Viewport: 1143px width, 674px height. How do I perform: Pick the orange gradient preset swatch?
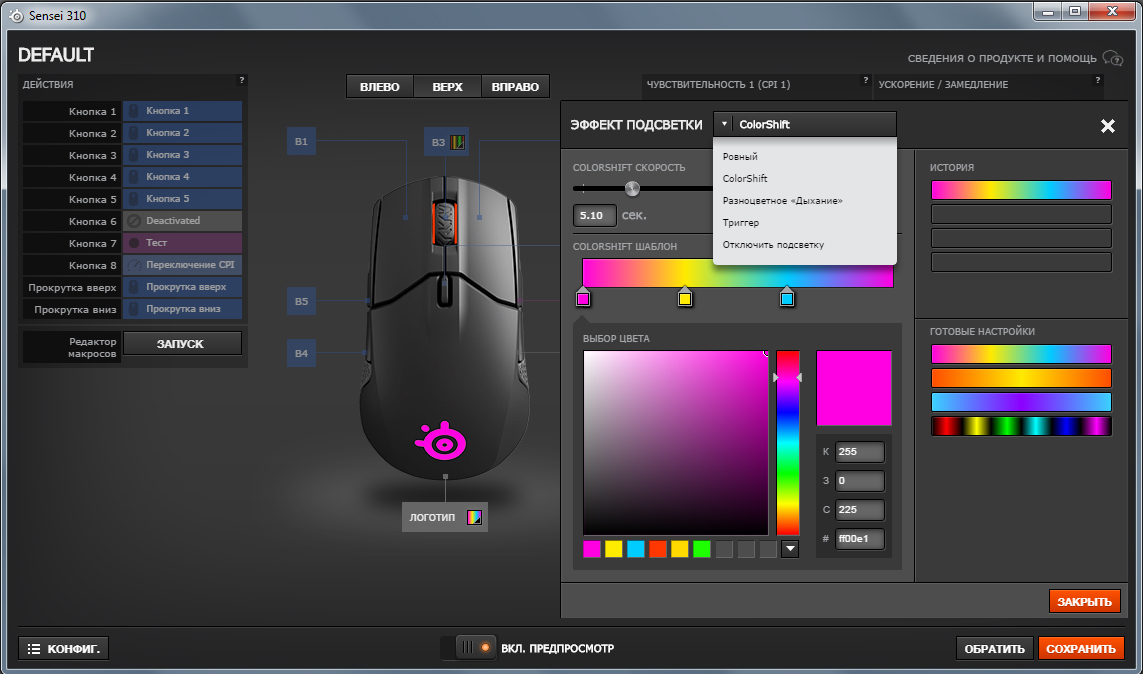tap(1021, 378)
